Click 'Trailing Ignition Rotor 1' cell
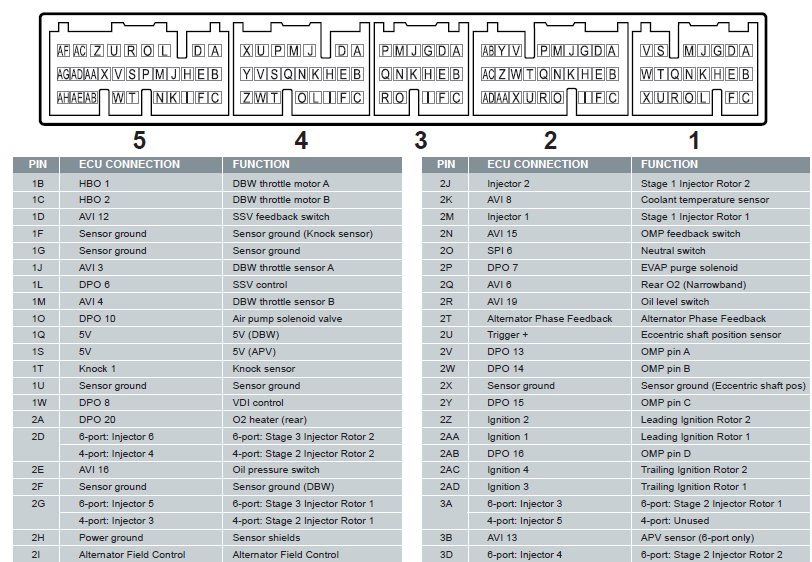The width and height of the screenshot is (812, 562). tap(721, 487)
